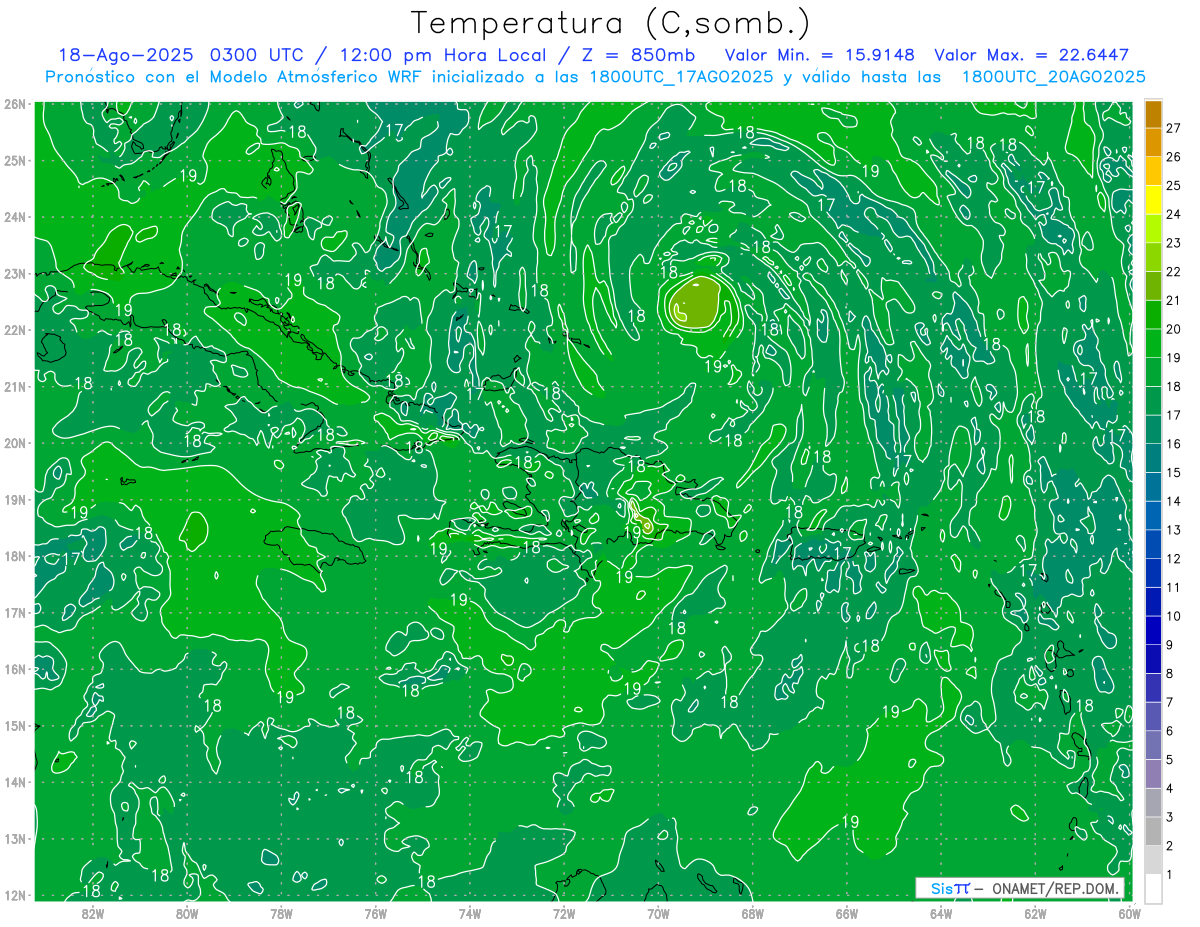Click the colorbar scale label "24"
1200x927 pixels.
point(1174,214)
